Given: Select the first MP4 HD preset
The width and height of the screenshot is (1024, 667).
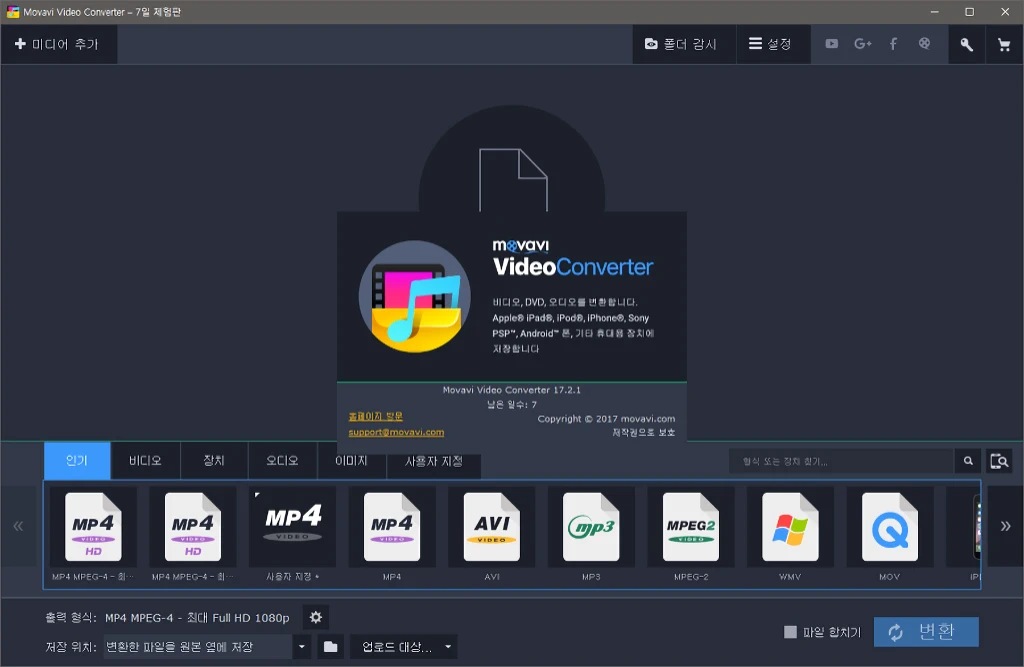Looking at the screenshot, I should pos(93,534).
